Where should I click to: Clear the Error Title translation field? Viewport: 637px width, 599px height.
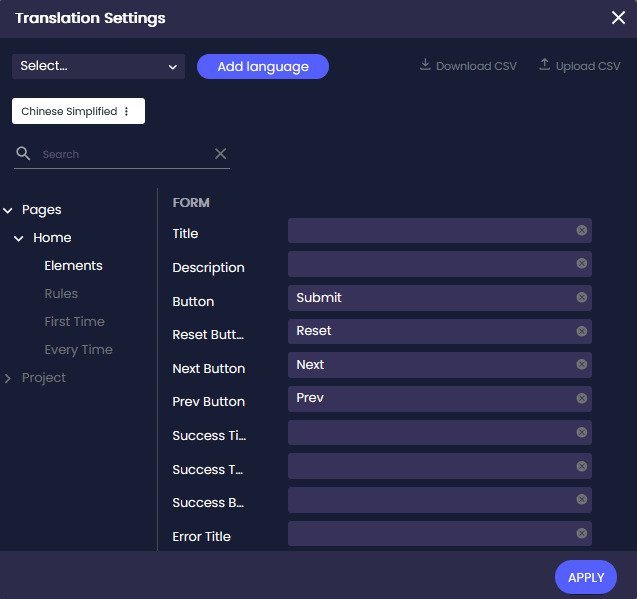click(581, 533)
